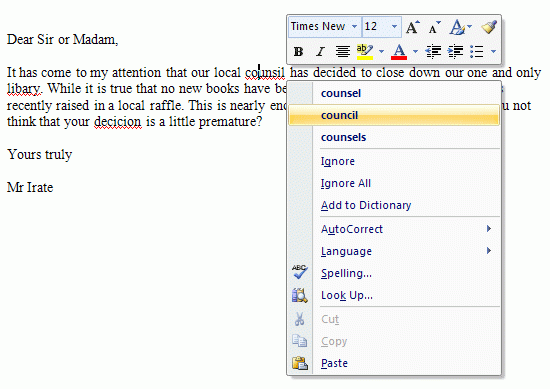Click the Shrink Font icon
Image resolution: width=550 pixels, height=389 pixels.
point(435,27)
